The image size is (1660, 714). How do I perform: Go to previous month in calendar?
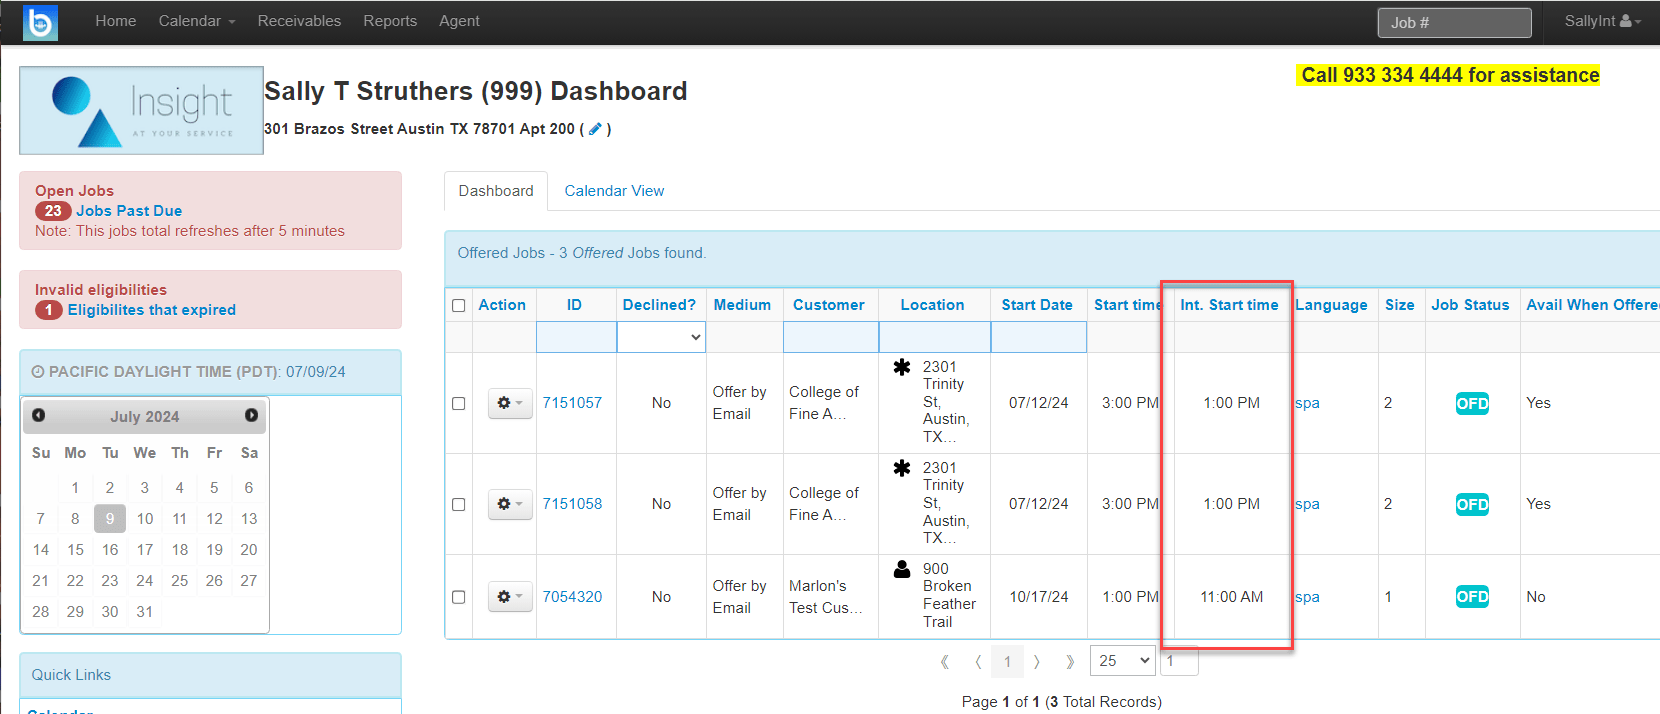click(x=38, y=415)
